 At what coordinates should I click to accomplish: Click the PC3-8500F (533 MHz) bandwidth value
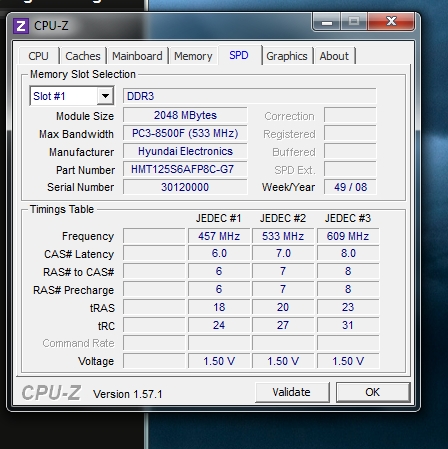[x=185, y=133]
